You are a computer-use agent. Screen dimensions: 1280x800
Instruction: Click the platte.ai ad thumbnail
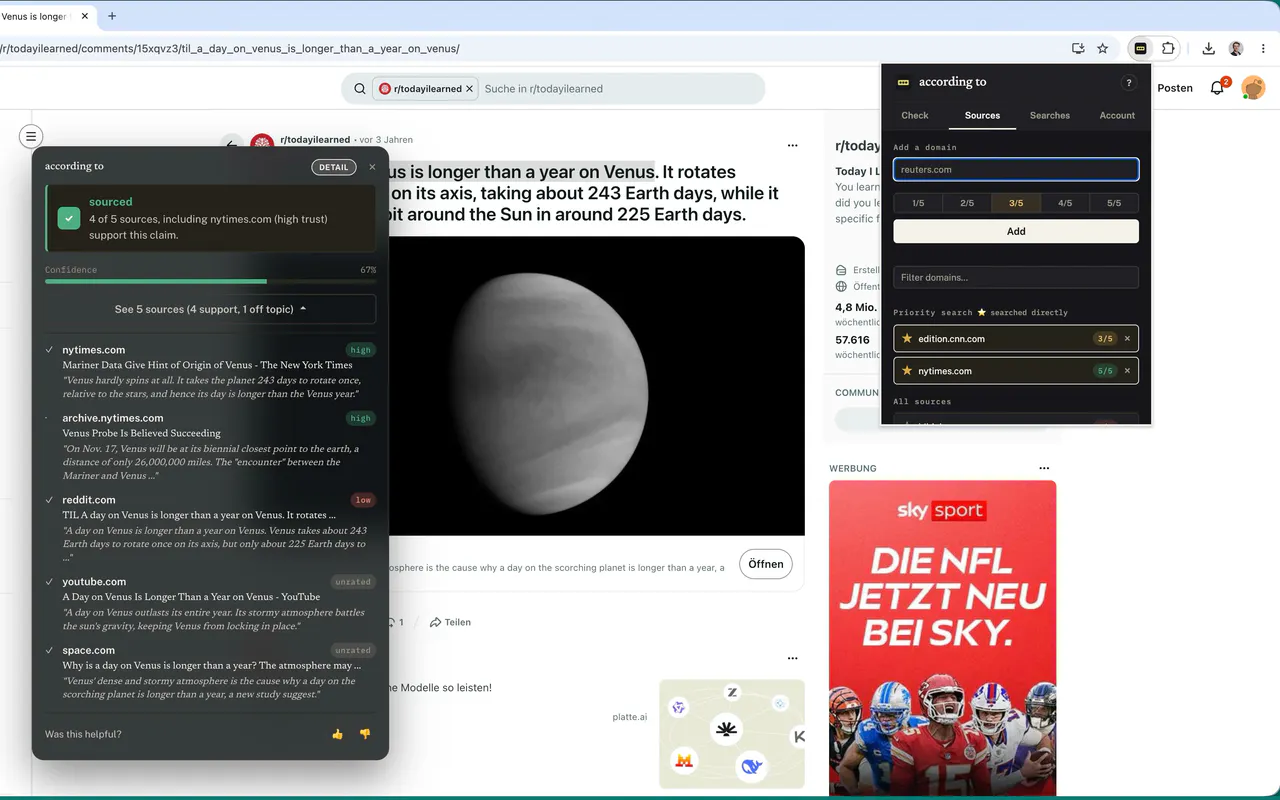click(x=732, y=734)
